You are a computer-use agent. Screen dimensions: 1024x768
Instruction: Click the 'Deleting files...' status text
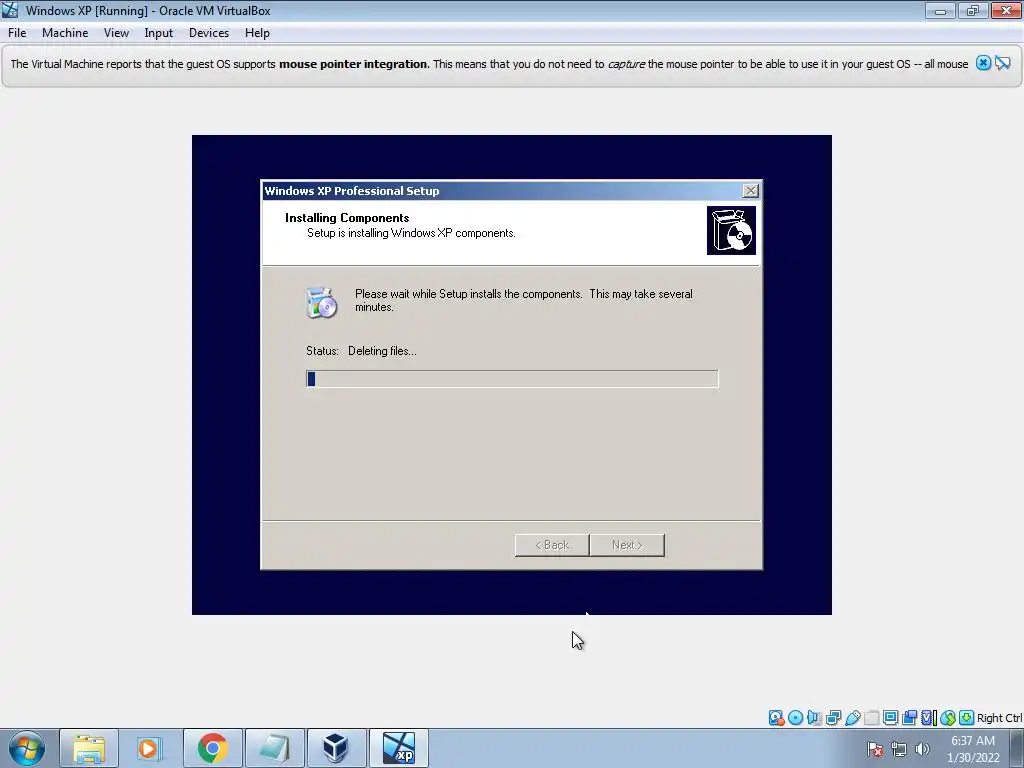click(382, 351)
